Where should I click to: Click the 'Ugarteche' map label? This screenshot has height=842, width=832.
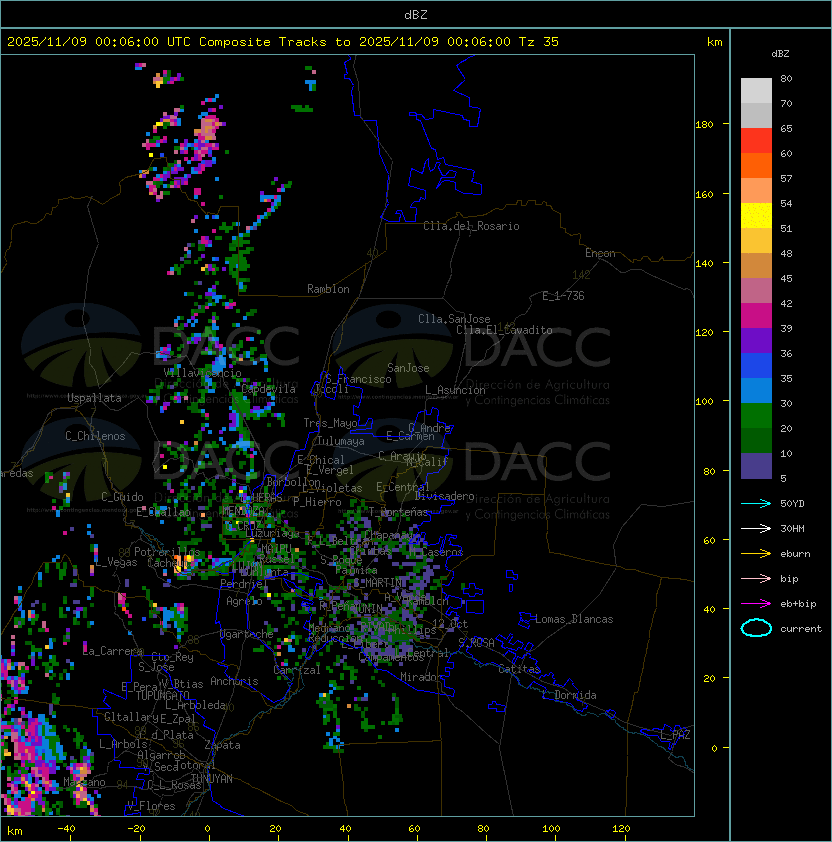coord(247,634)
